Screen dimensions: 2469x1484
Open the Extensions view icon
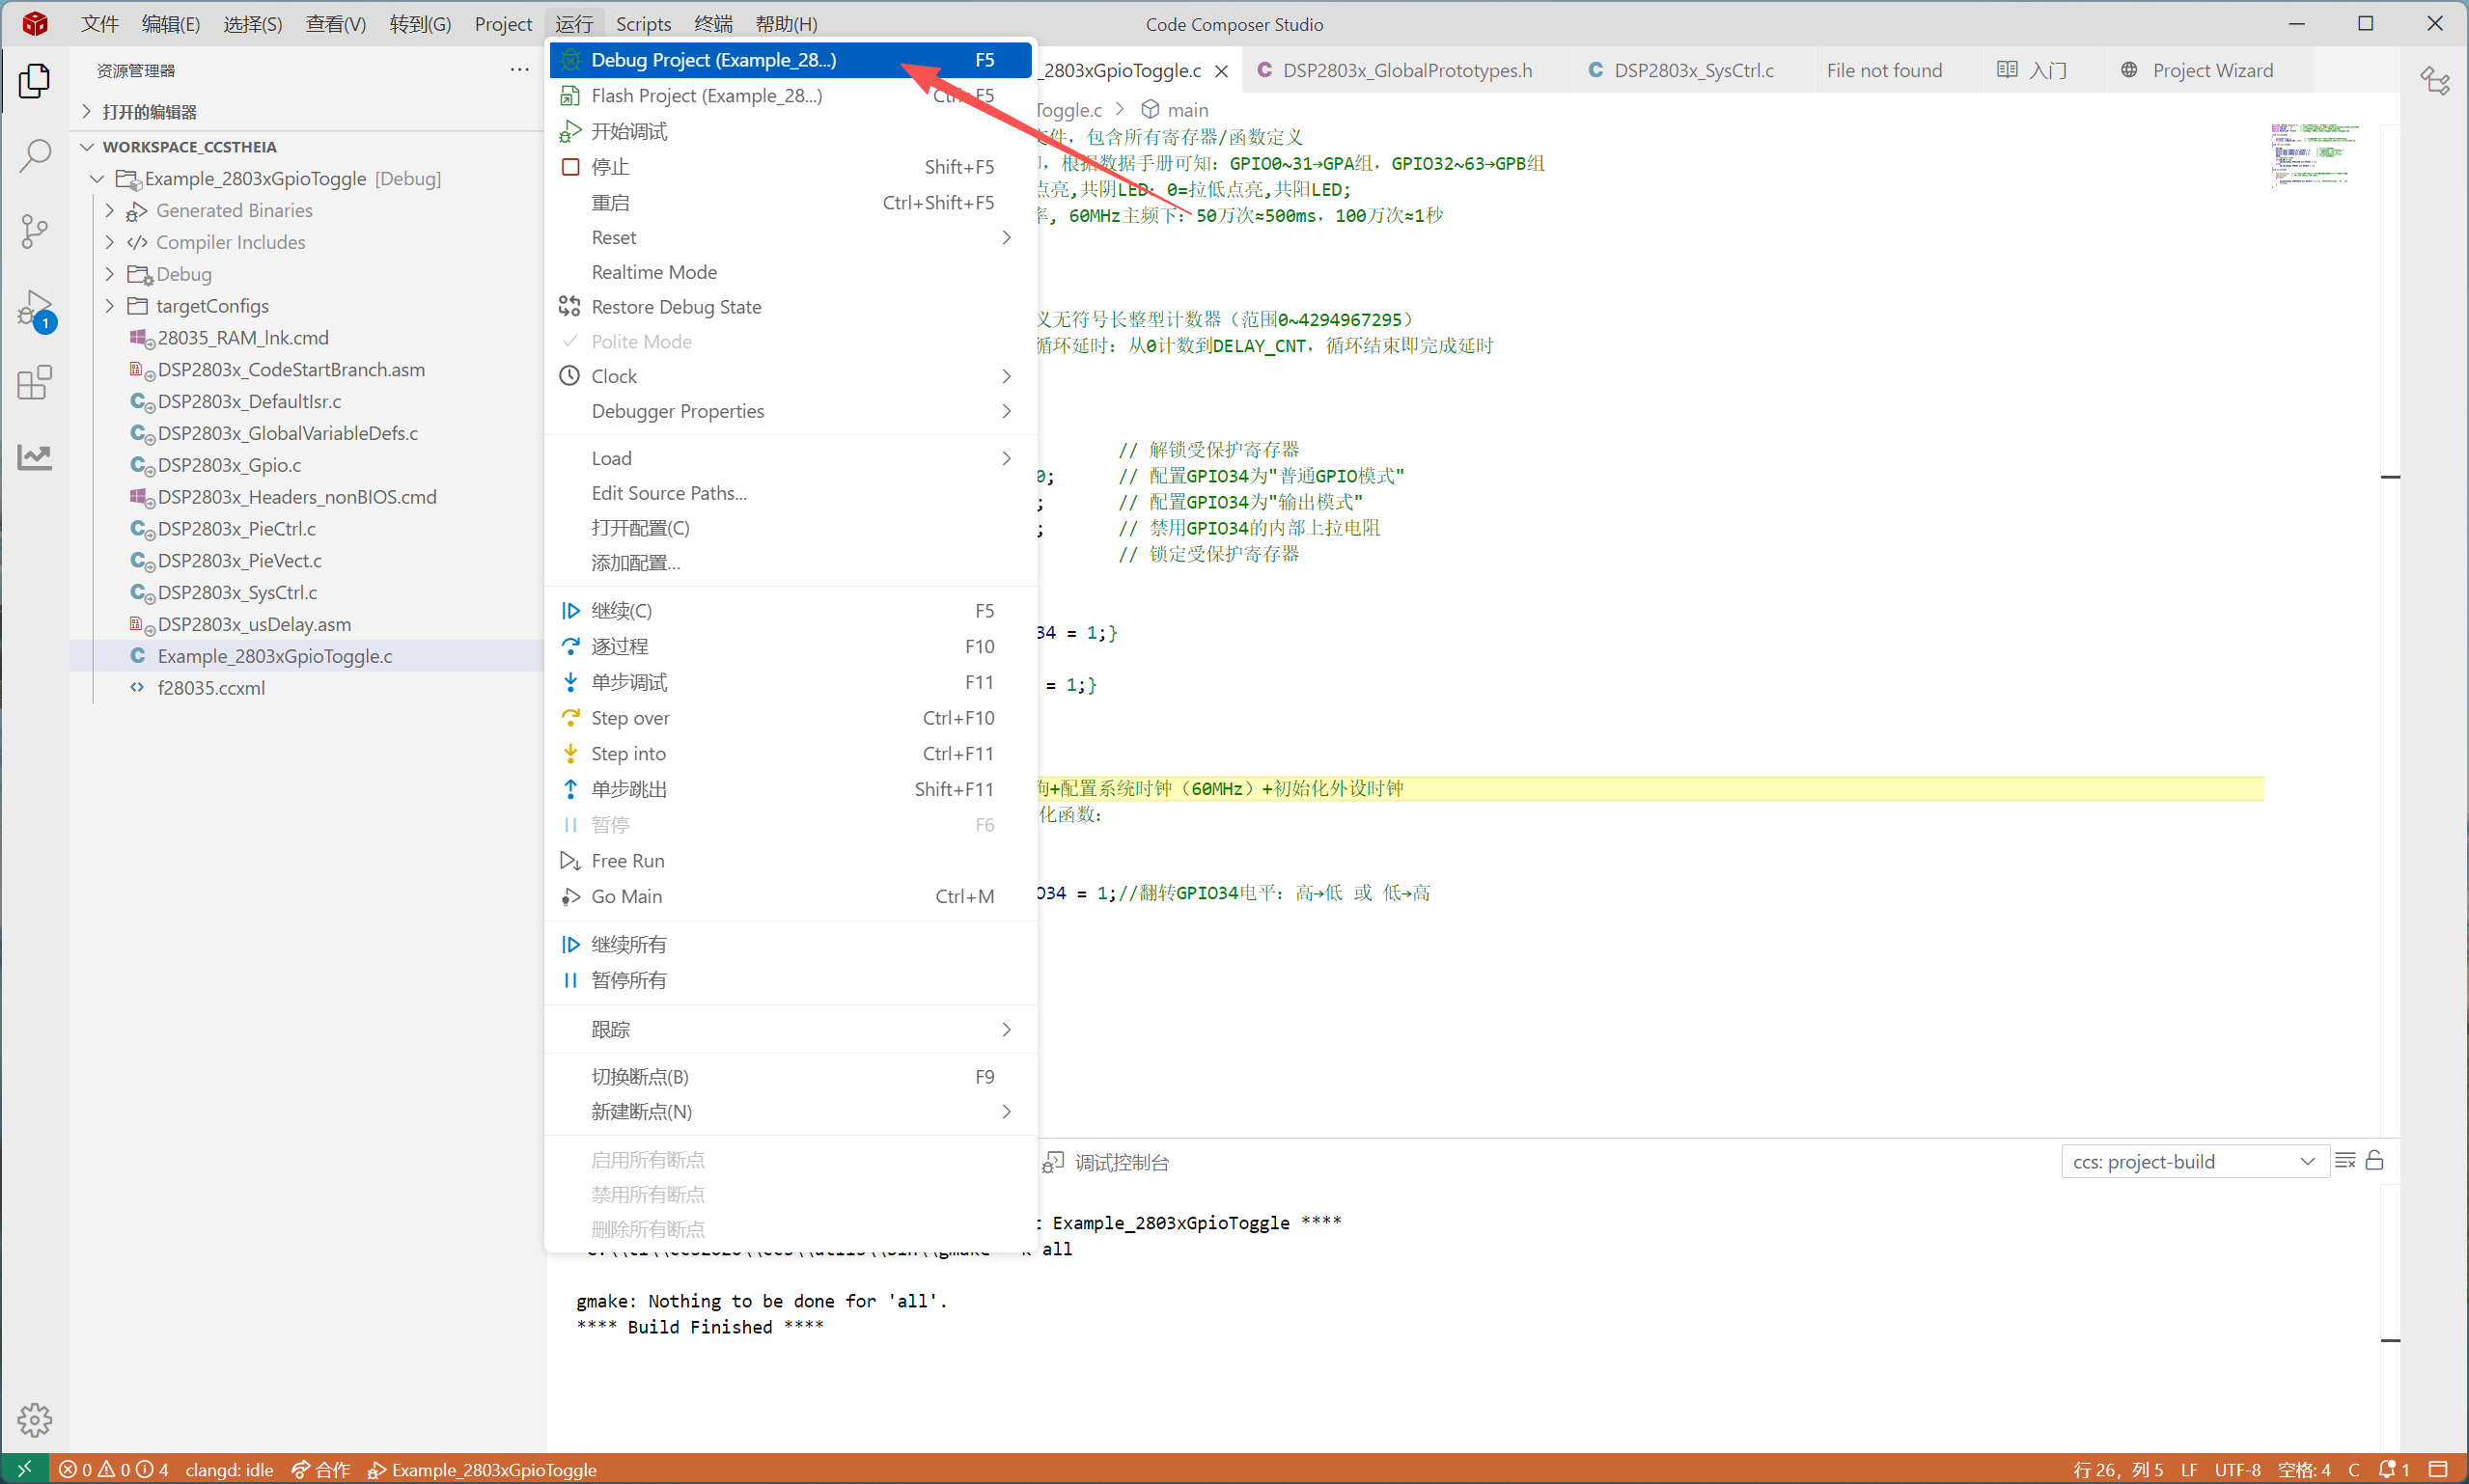(x=35, y=382)
